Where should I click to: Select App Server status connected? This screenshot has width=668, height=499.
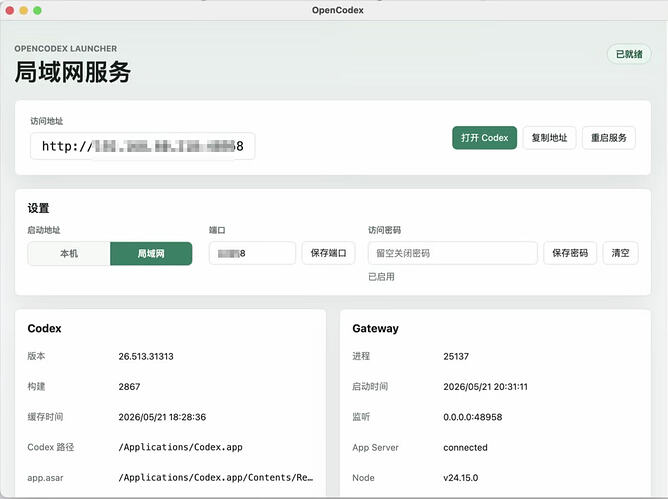pos(465,447)
